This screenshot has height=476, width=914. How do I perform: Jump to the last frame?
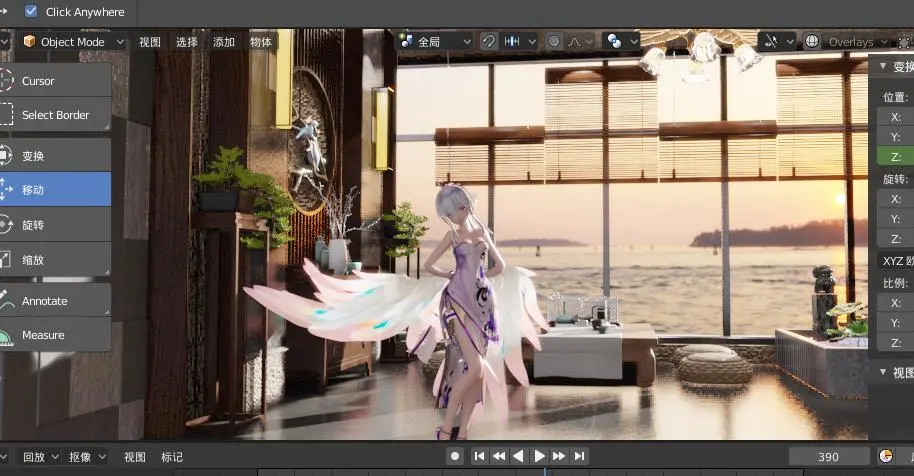pos(579,456)
